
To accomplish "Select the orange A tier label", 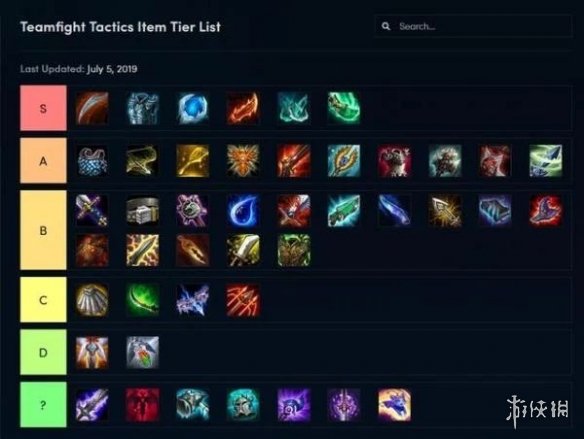I will point(43,161).
